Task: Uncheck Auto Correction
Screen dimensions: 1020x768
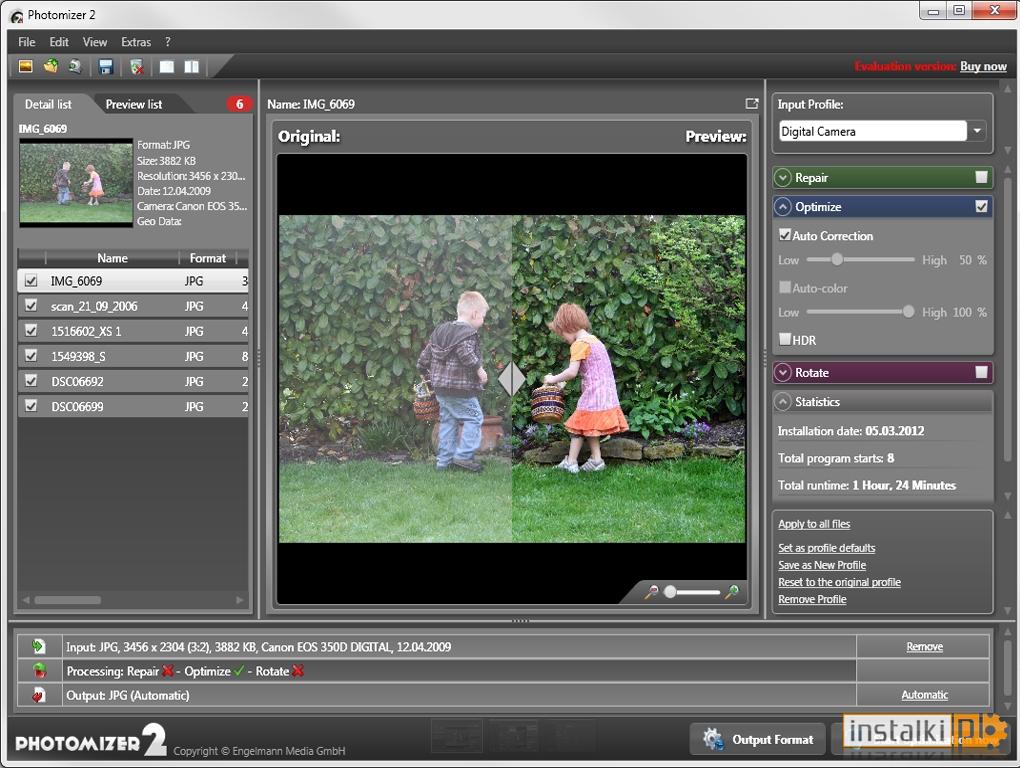Action: point(785,235)
